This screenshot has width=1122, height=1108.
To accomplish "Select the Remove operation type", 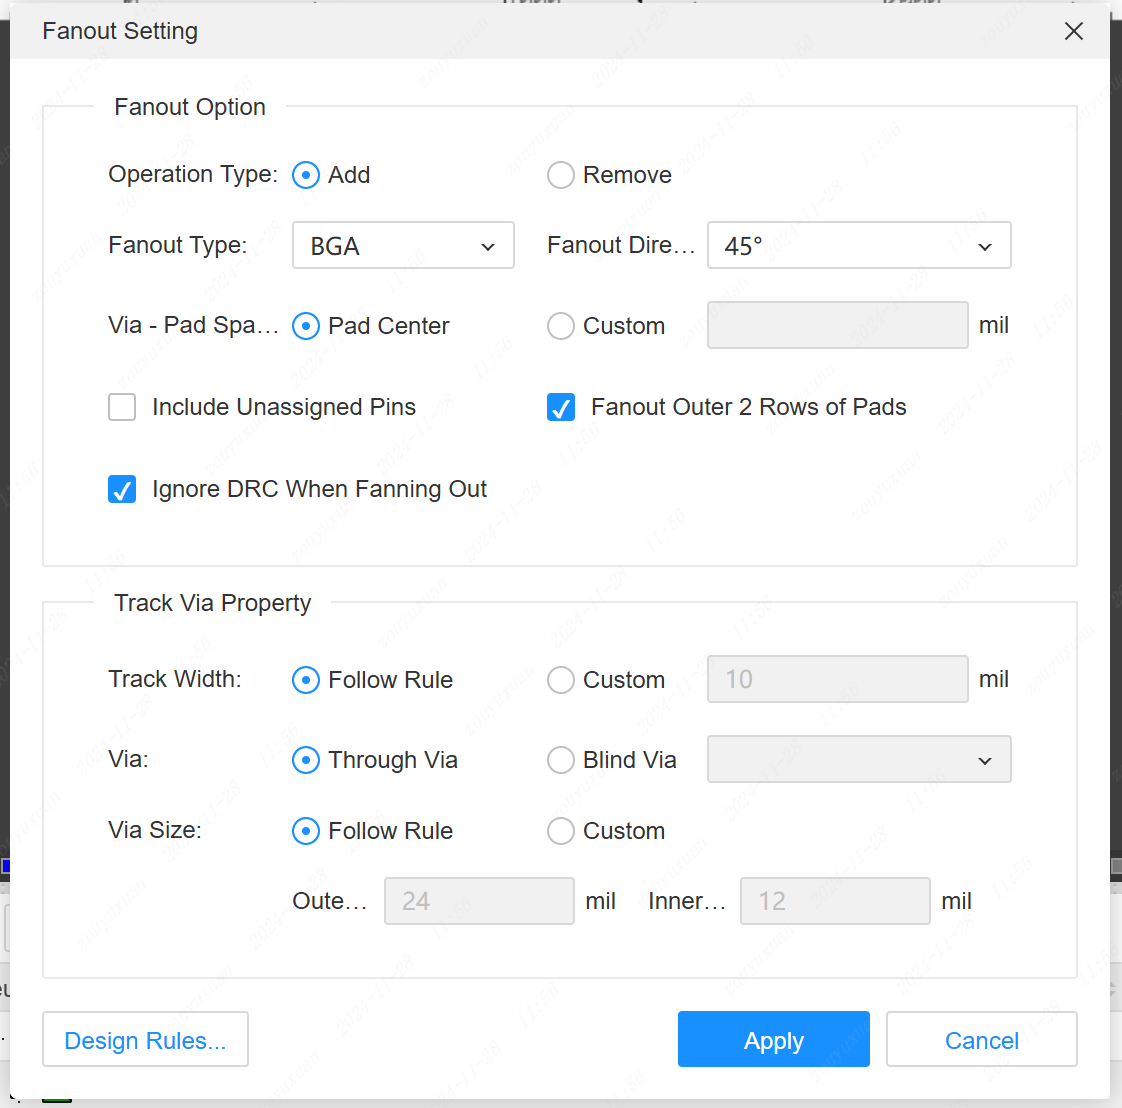I will pos(561,175).
